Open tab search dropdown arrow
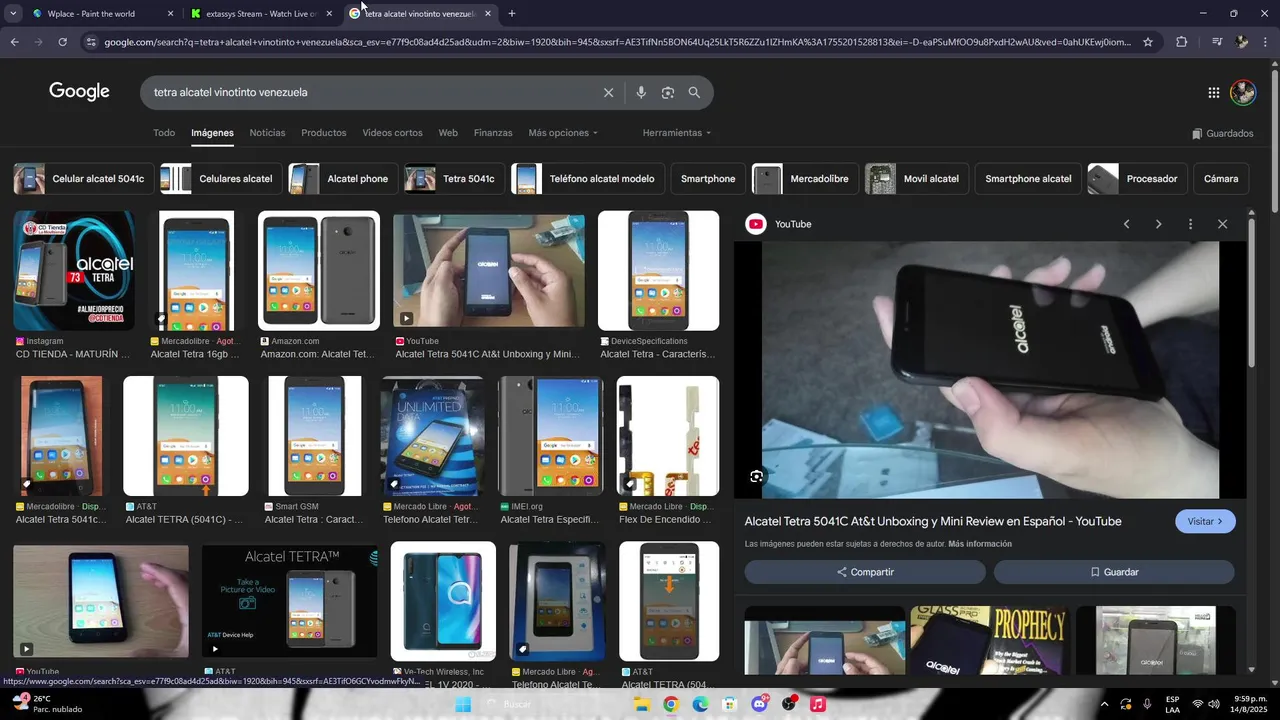 click(x=13, y=14)
